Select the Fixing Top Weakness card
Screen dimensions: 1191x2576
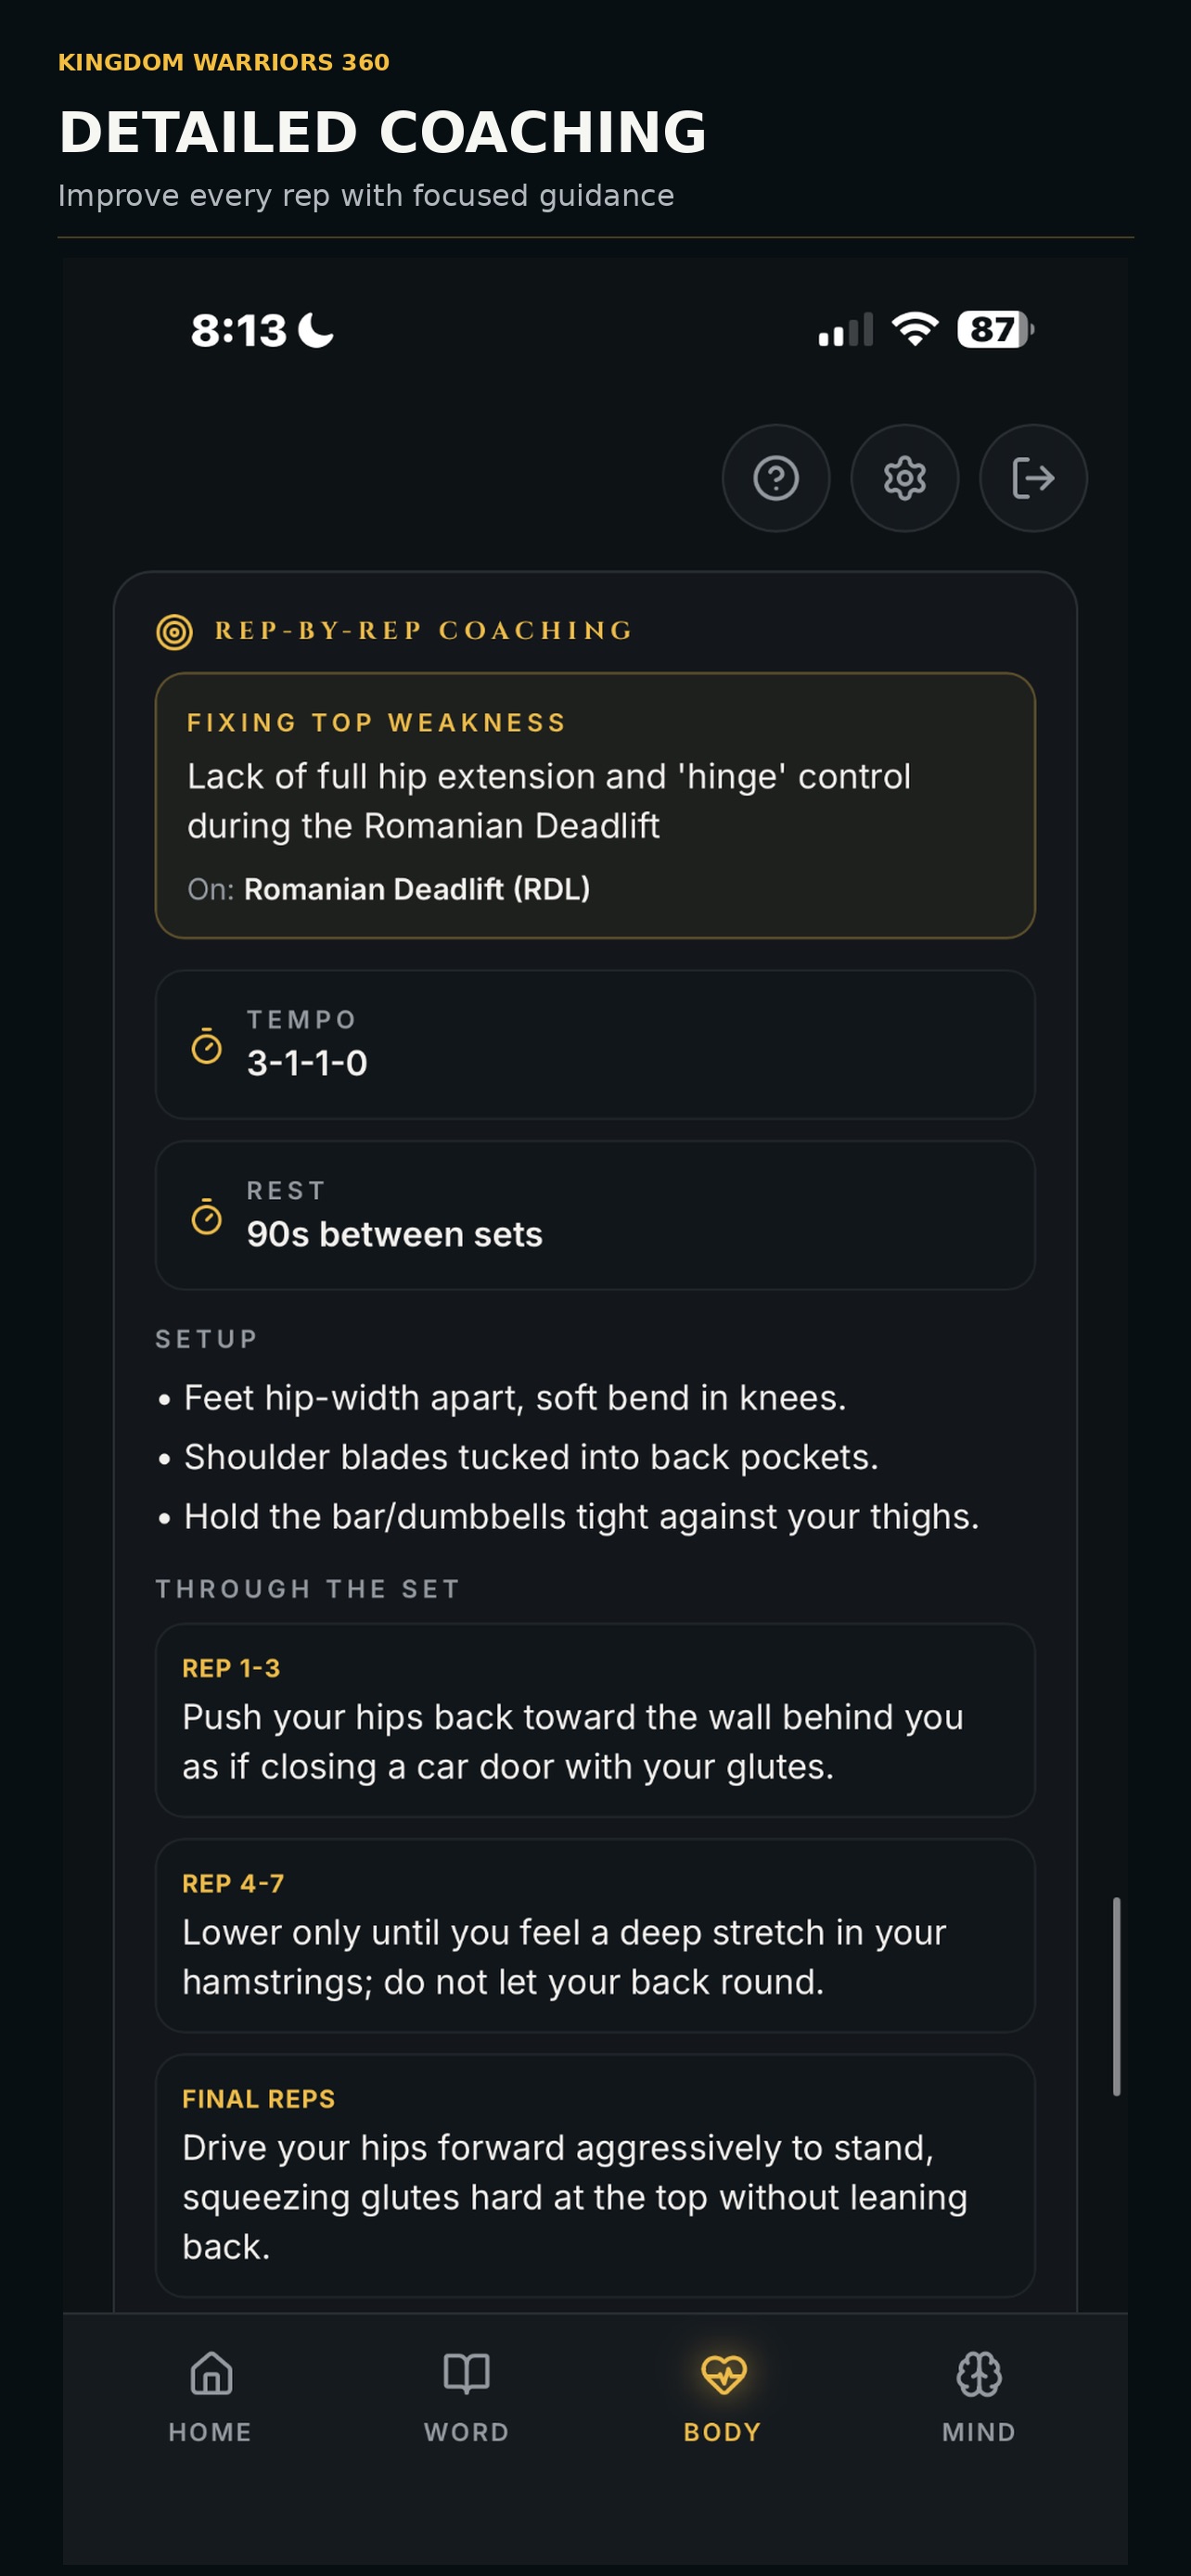pyautogui.click(x=595, y=806)
